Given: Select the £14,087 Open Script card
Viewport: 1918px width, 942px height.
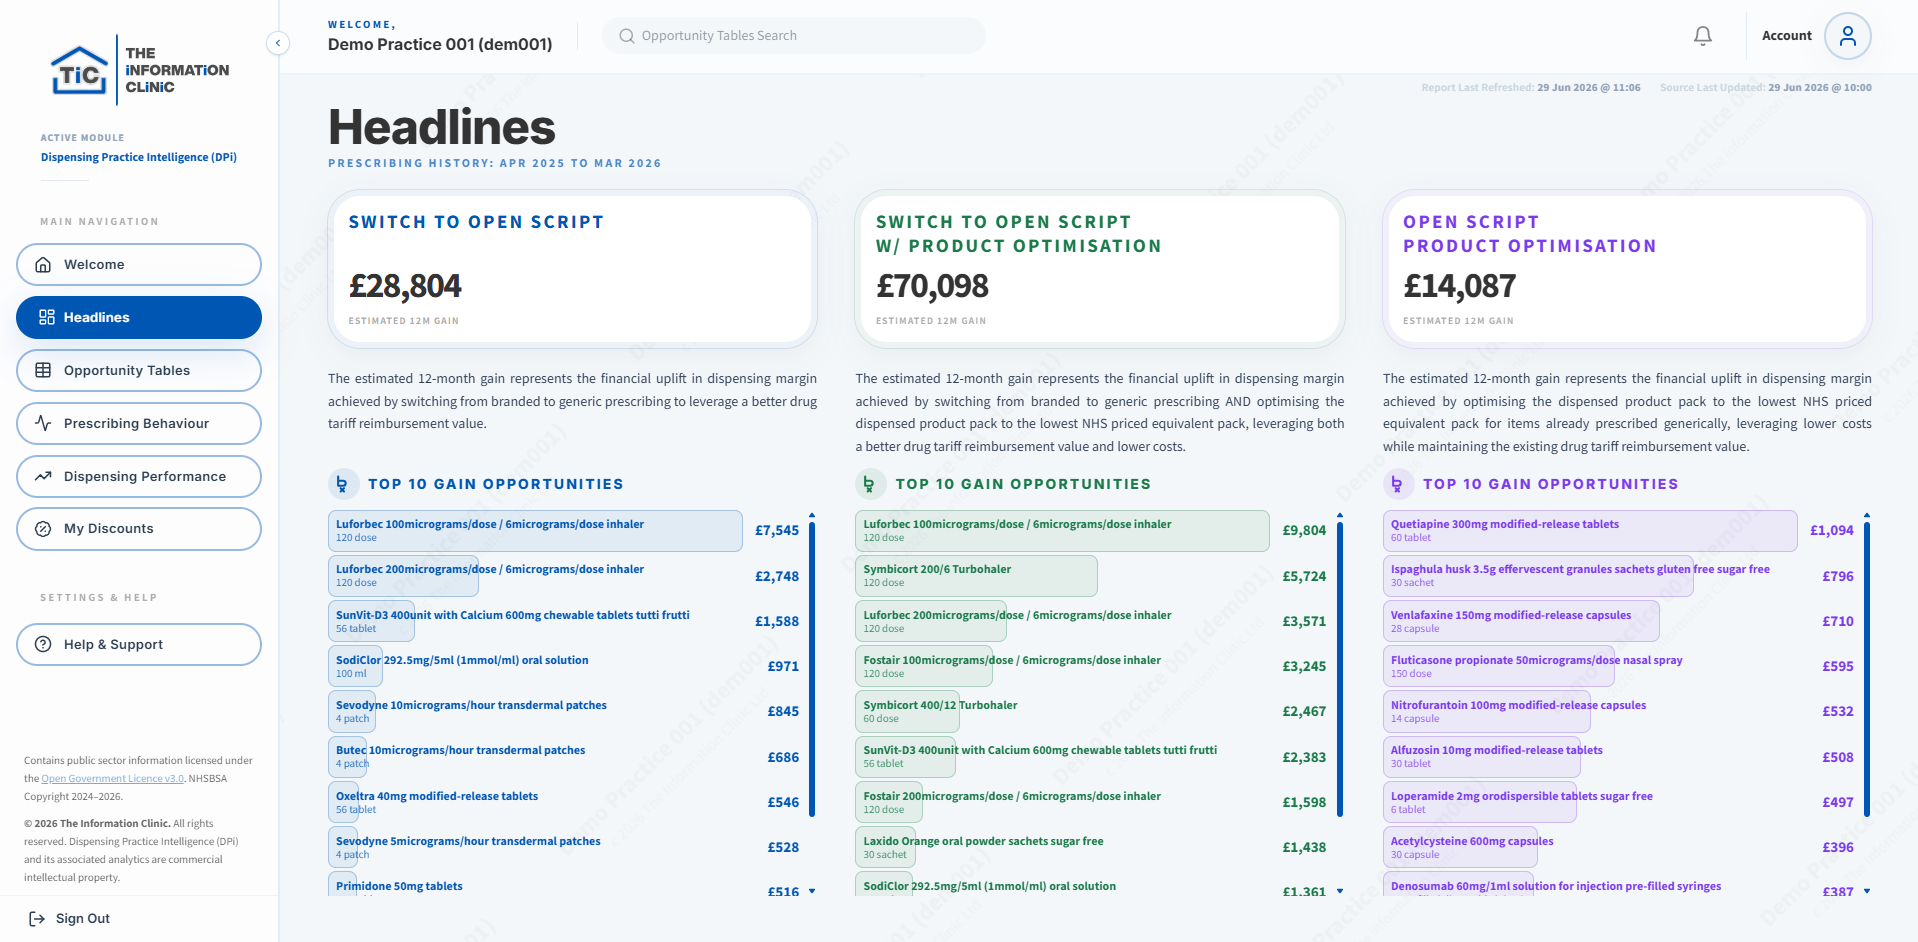Looking at the screenshot, I should point(1627,269).
